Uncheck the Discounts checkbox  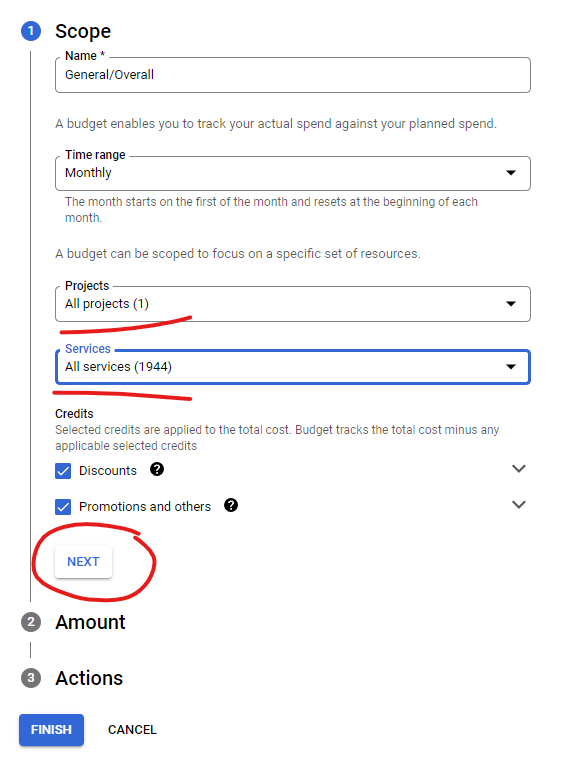[x=63, y=471]
